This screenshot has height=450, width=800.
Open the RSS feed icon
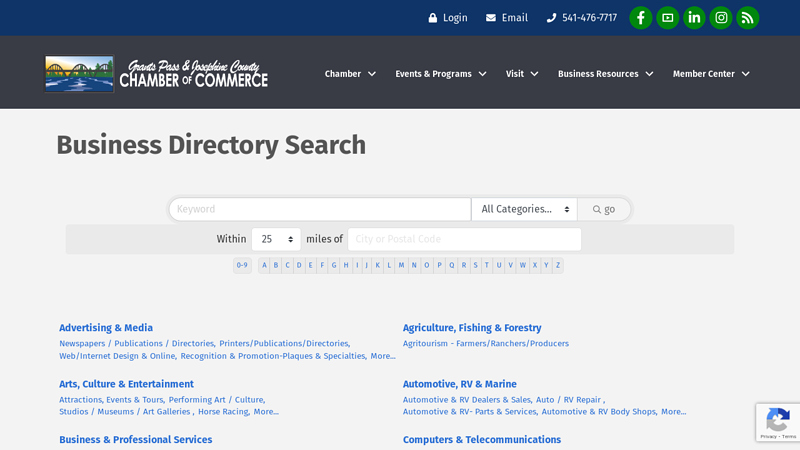[747, 18]
